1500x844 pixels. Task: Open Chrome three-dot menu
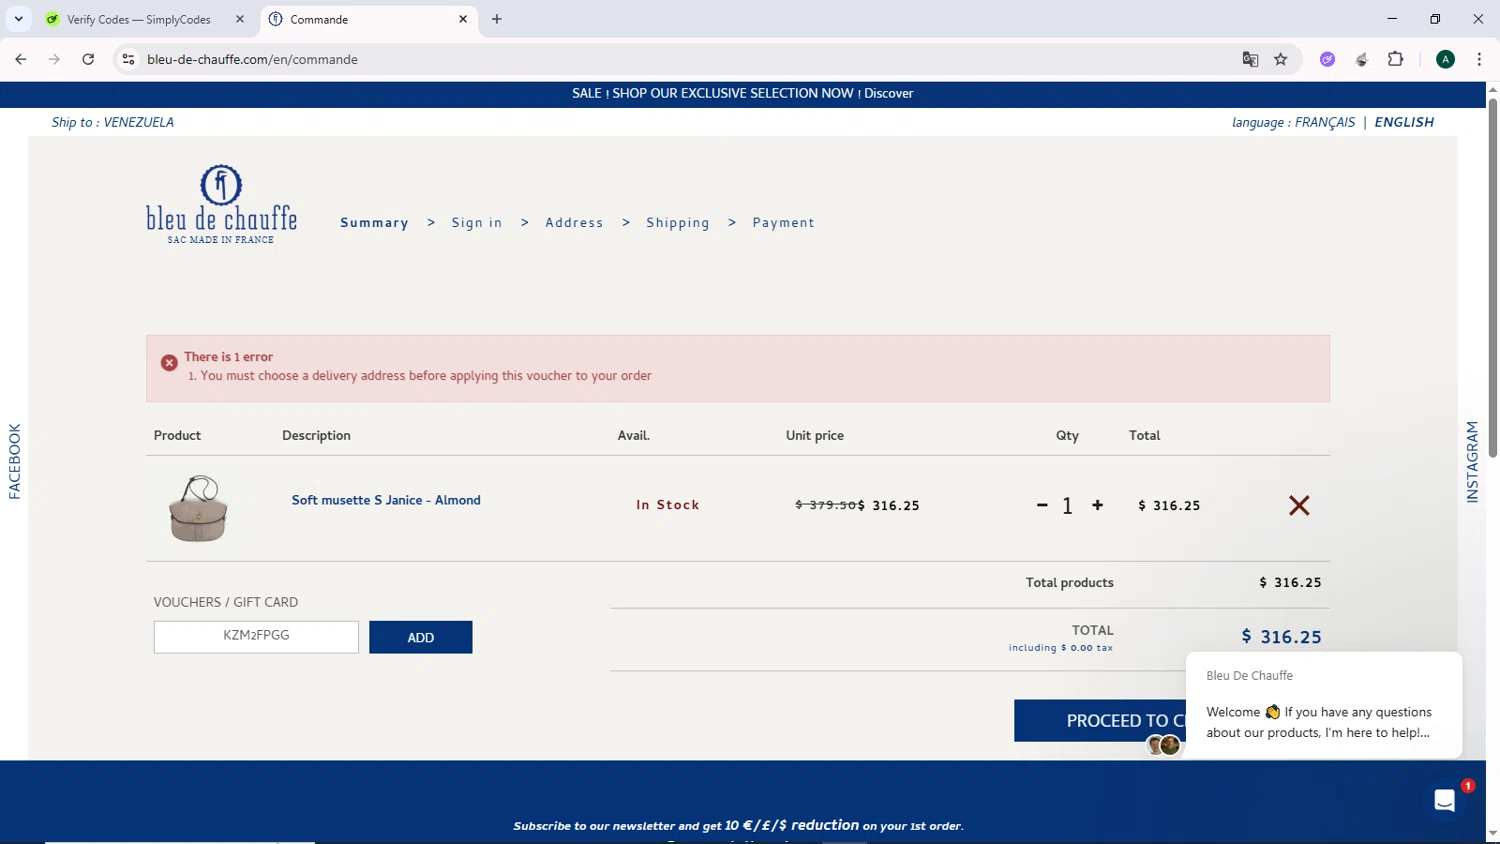pos(1479,59)
